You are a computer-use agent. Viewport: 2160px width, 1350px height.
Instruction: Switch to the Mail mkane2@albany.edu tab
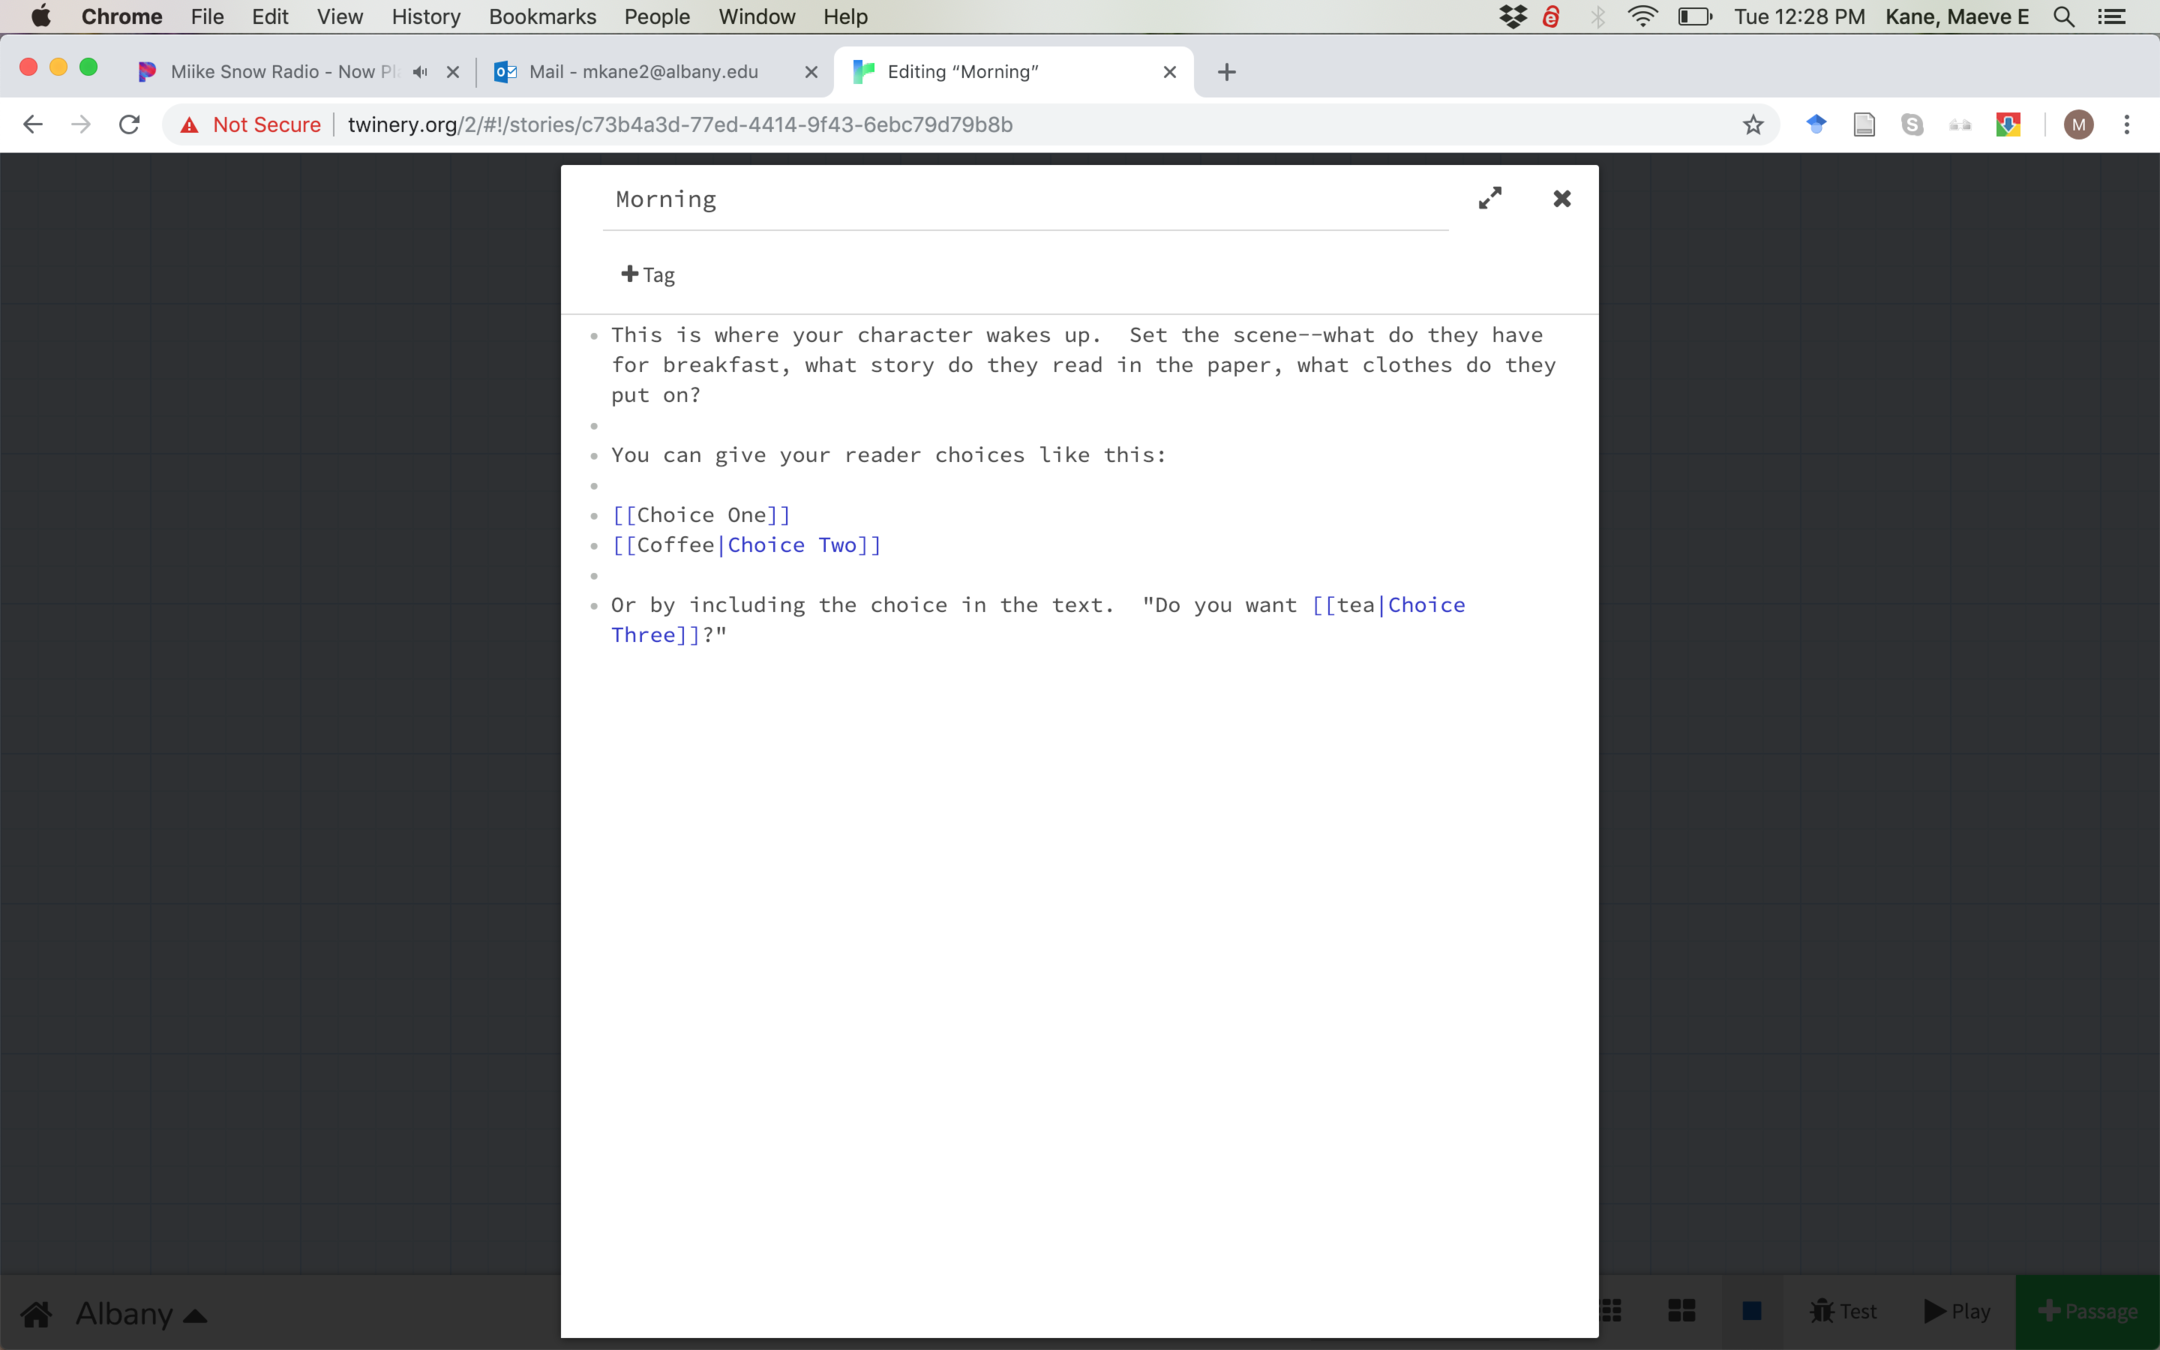tap(643, 72)
